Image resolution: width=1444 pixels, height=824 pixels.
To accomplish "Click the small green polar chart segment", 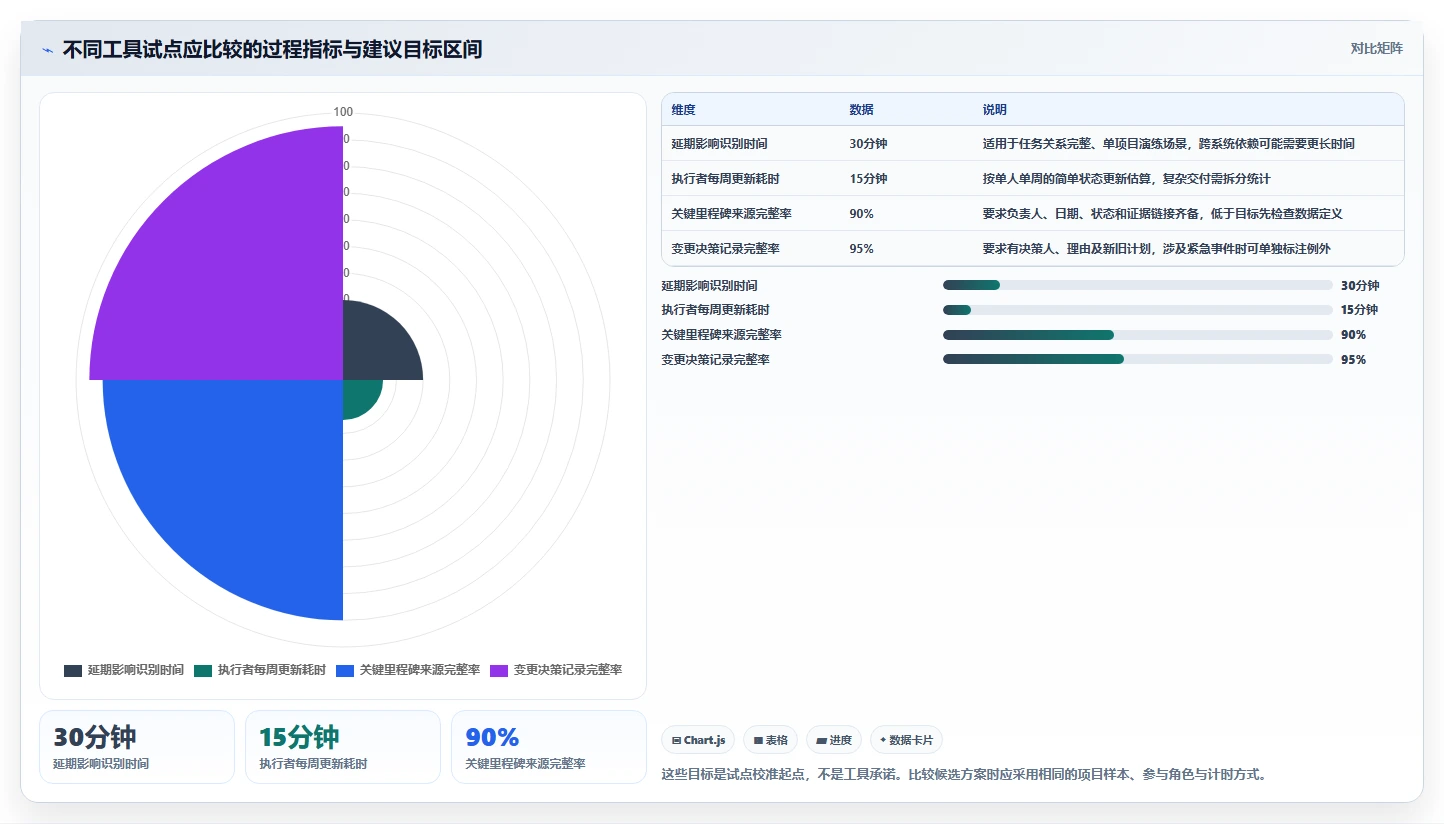I will (x=358, y=395).
